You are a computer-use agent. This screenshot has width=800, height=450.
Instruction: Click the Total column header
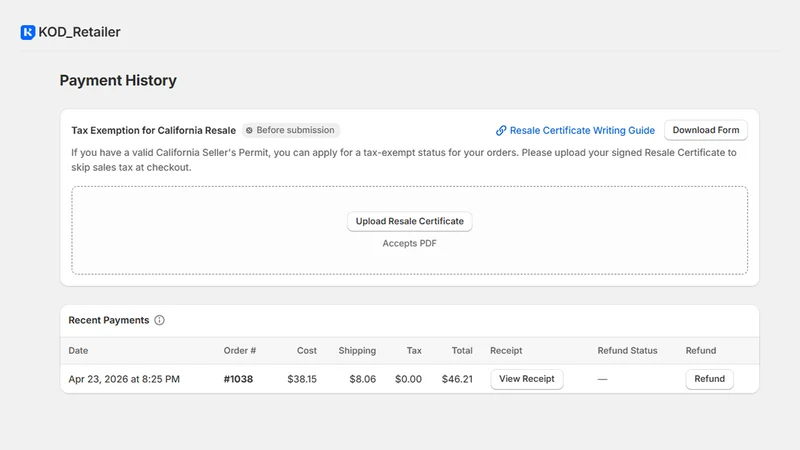tap(462, 351)
